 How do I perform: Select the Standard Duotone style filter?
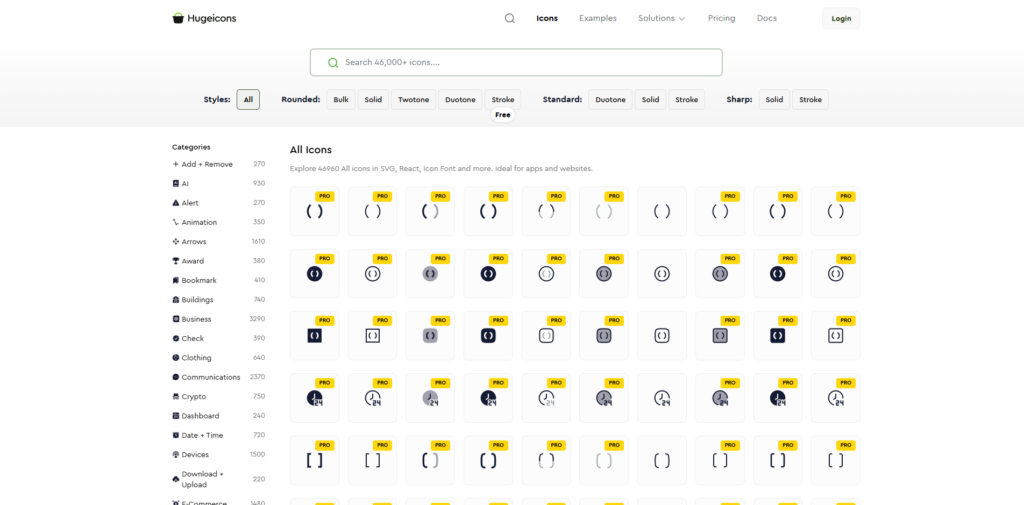610,100
